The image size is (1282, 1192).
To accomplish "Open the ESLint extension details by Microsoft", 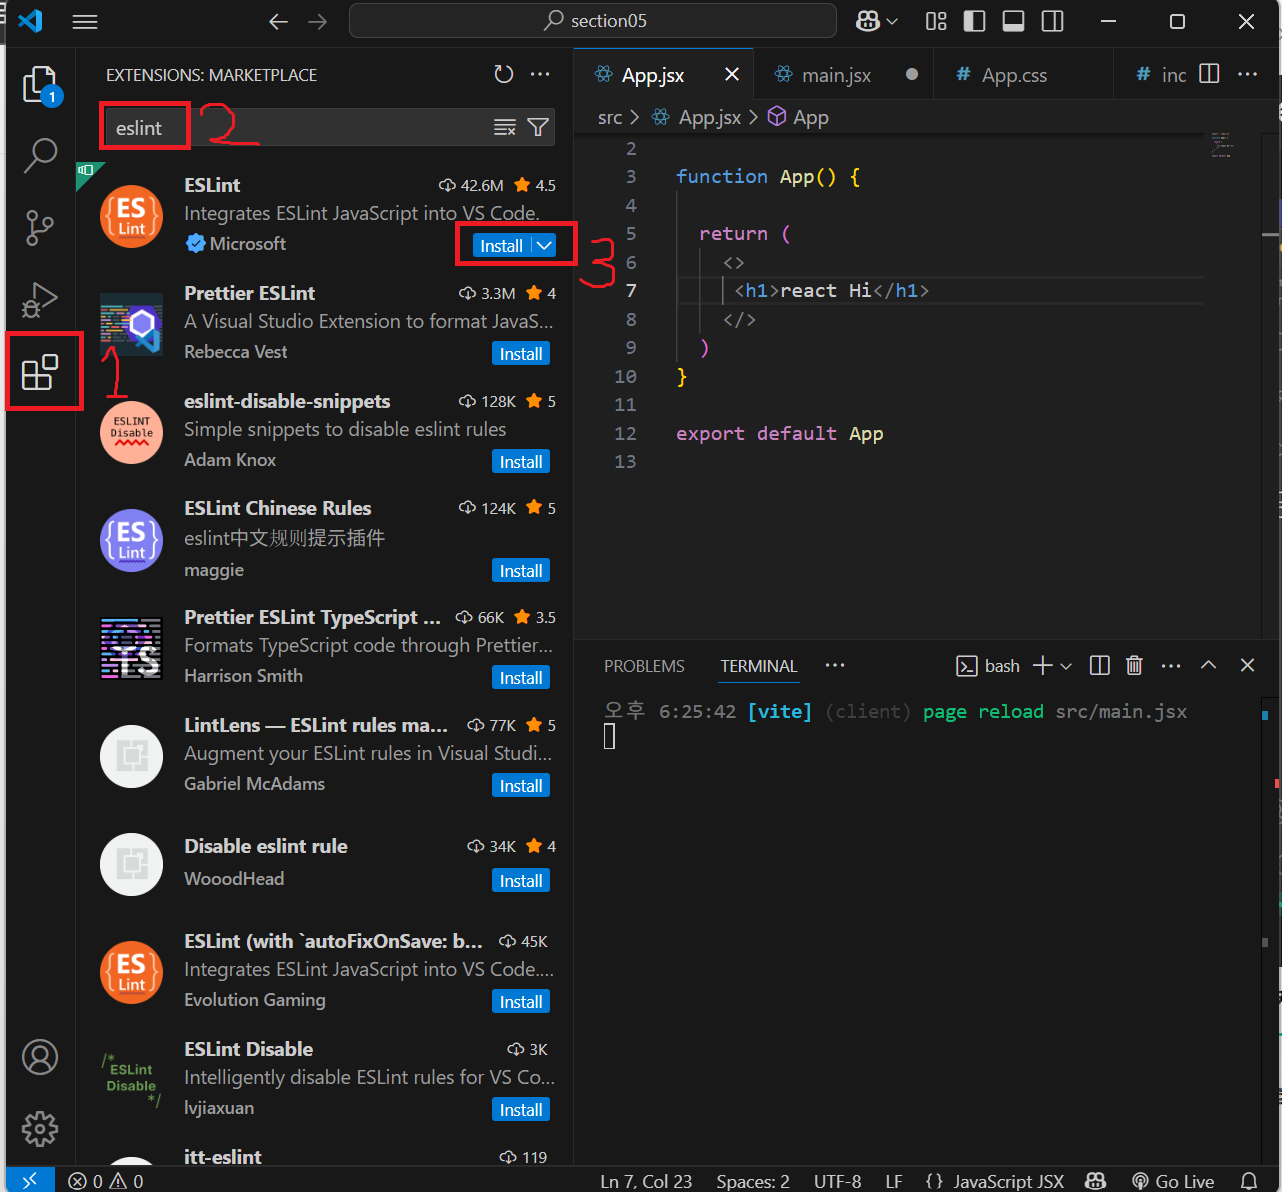I will 324,214.
